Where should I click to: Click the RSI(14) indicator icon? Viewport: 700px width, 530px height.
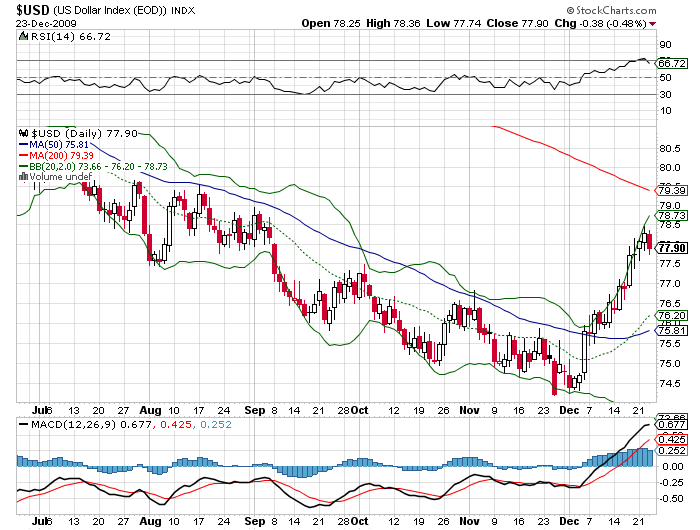23,36
